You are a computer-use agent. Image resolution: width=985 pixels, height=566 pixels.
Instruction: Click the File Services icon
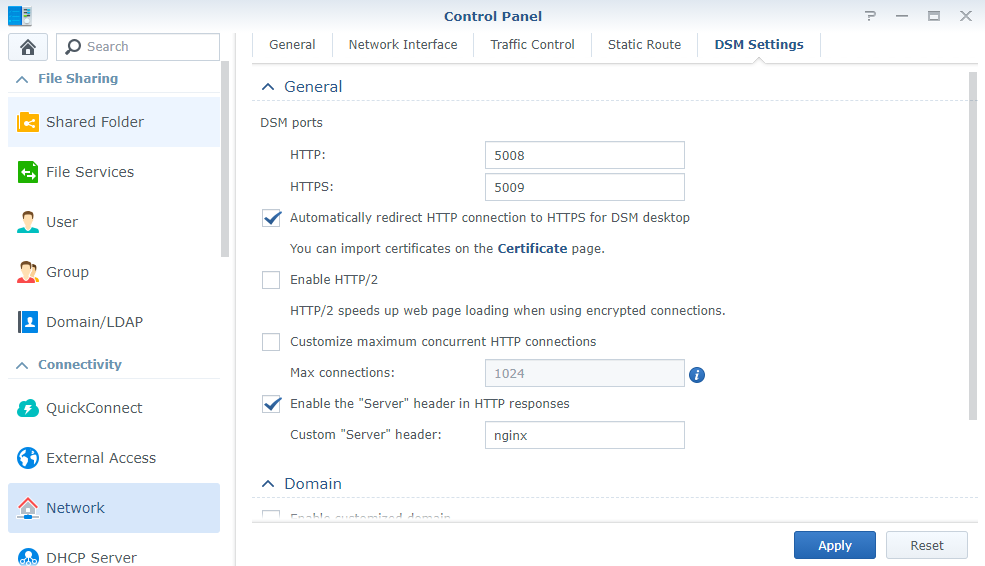click(x=28, y=172)
